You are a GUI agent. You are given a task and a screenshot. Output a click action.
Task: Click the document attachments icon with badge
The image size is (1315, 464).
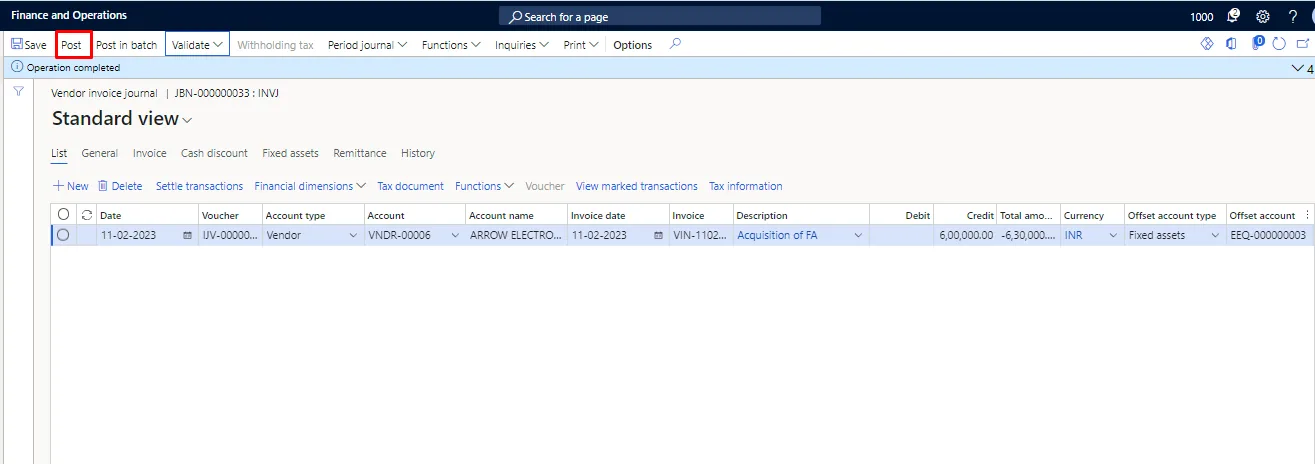pyautogui.click(x=1258, y=43)
